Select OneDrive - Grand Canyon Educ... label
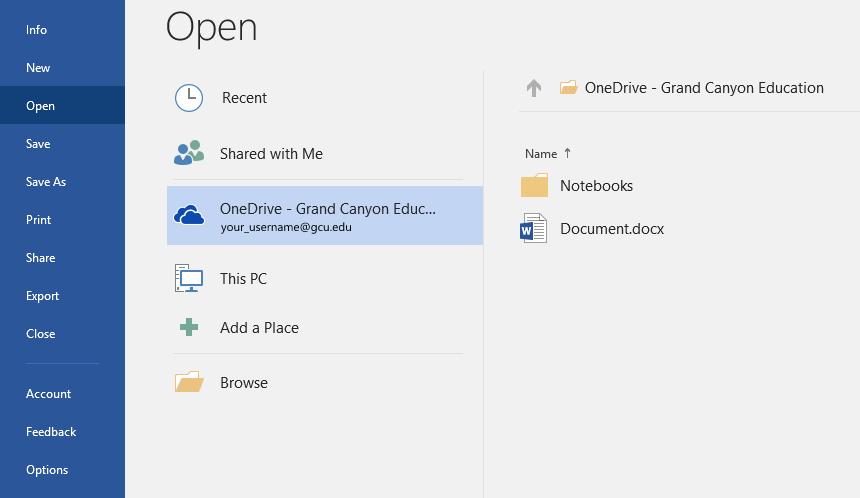 328,208
